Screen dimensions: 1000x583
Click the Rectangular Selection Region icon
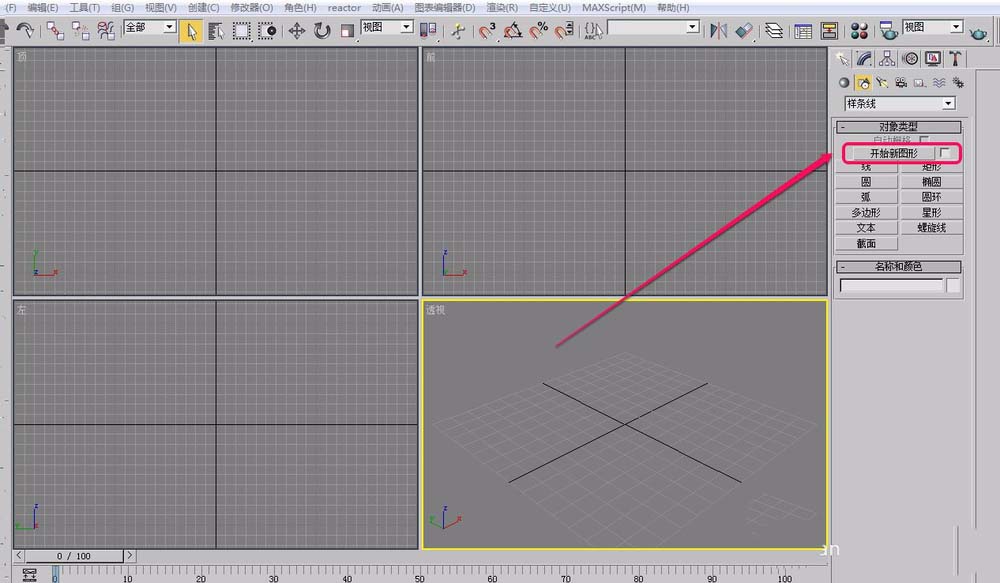242,31
